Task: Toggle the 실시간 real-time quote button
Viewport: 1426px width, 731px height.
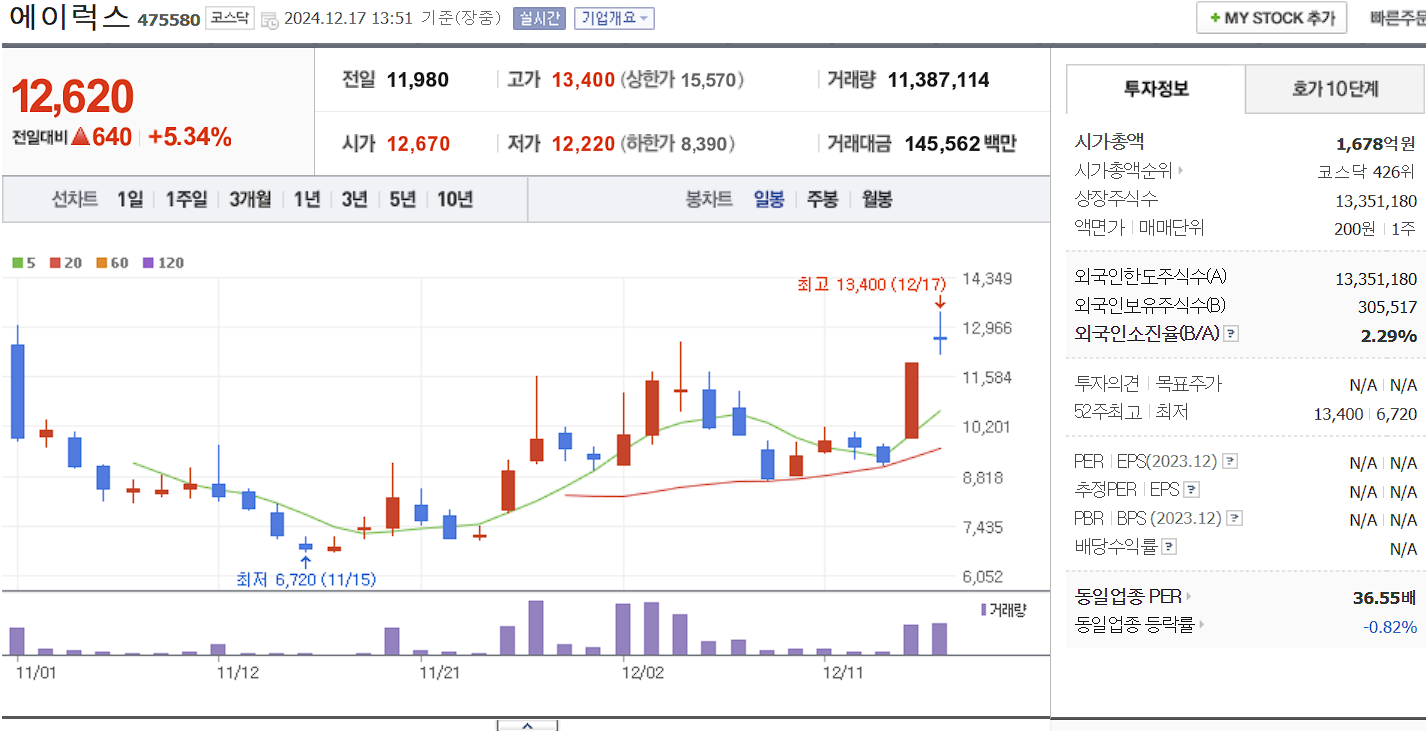Action: 540,18
